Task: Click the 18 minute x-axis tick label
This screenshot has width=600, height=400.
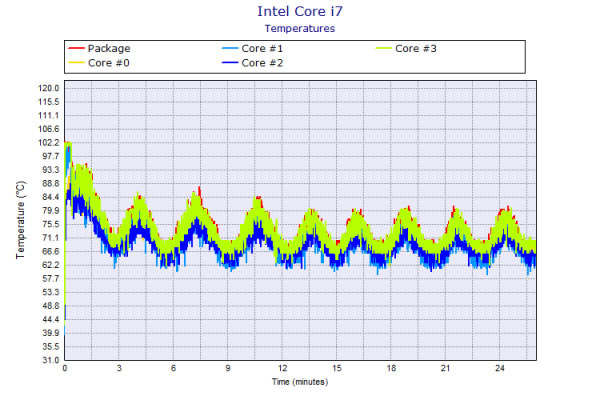Action: coord(391,368)
